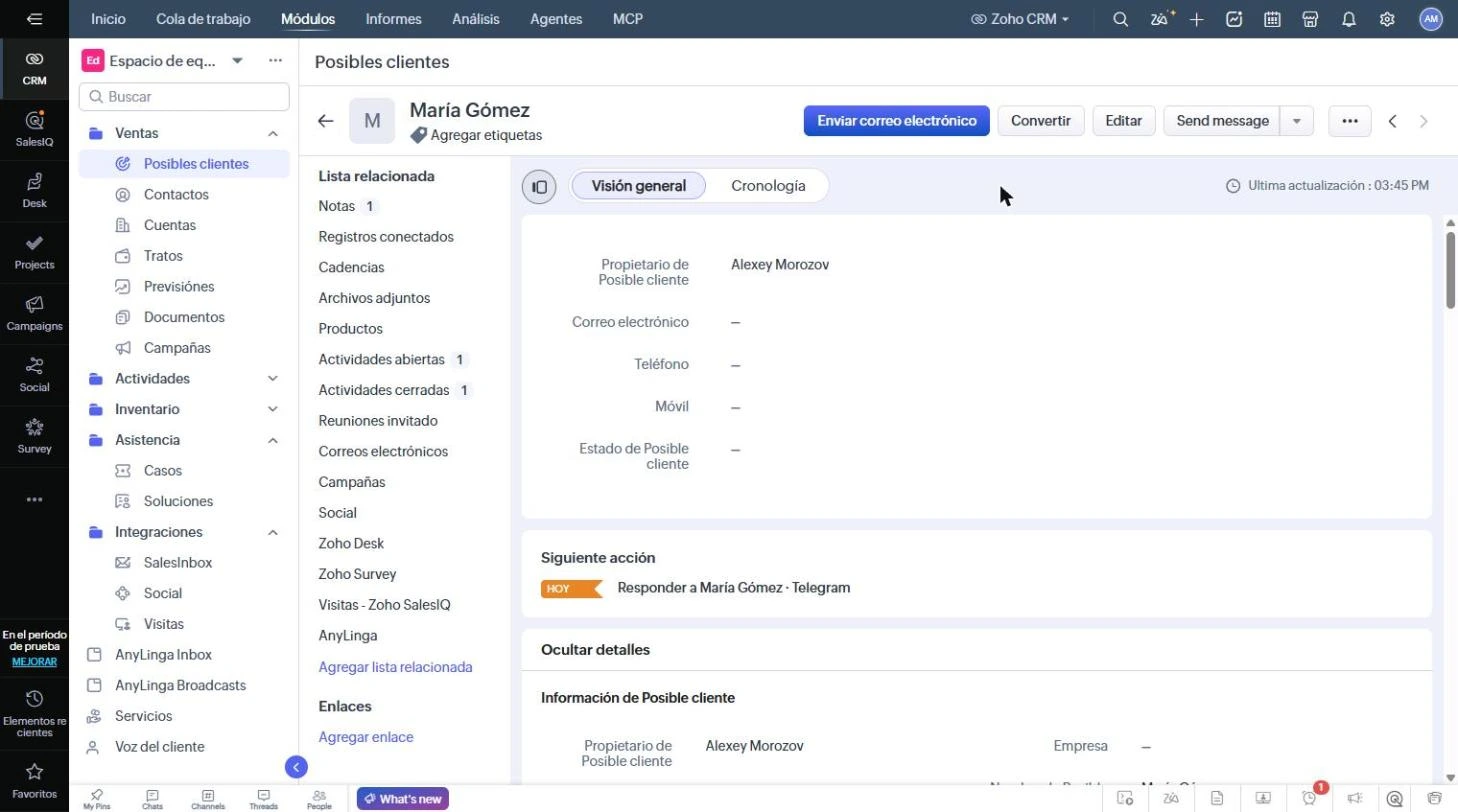Switch to the Cronología tab
The image size is (1458, 812).
pos(768,186)
